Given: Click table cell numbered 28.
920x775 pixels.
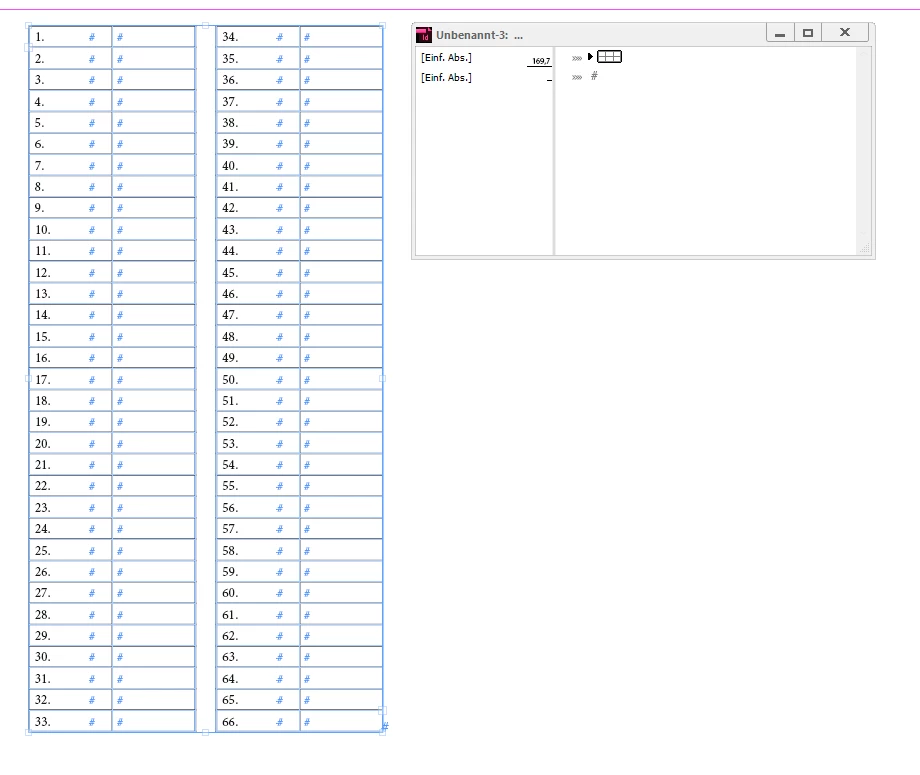Looking at the screenshot, I should (x=70, y=614).
